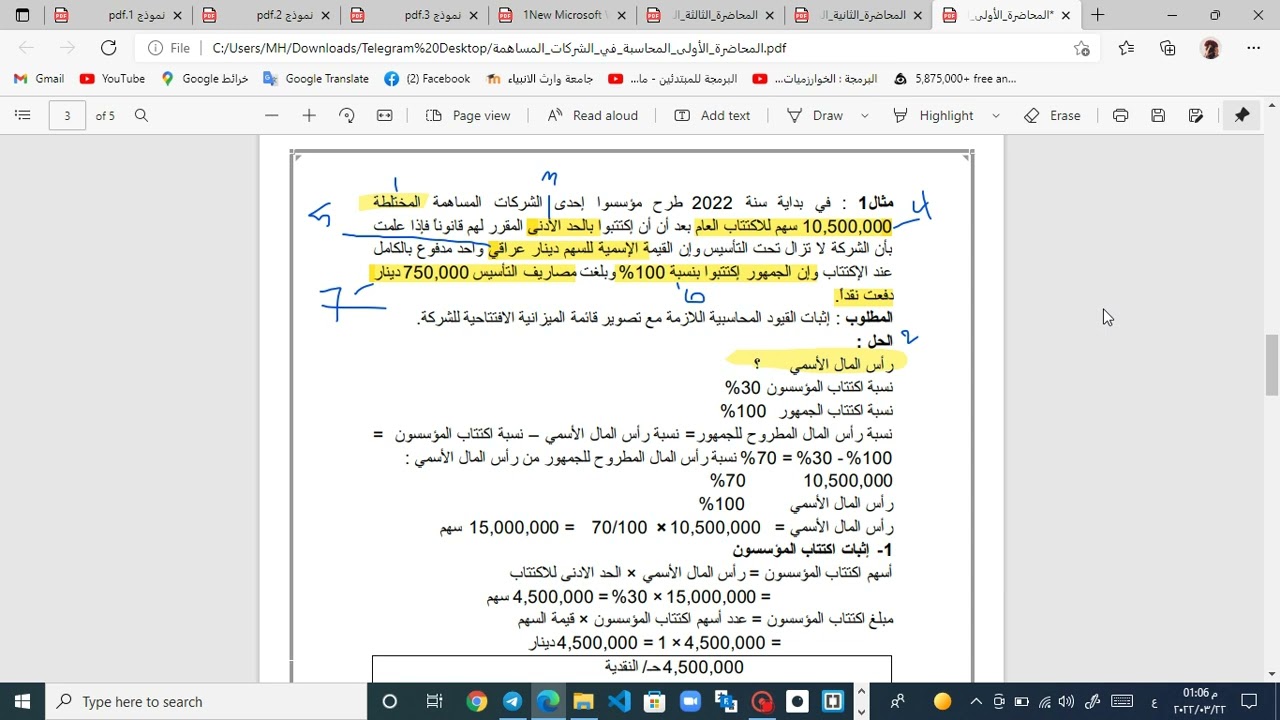1280x720 pixels.
Task: Switch to the نموذج 2.pdf tab
Action: pyautogui.click(x=264, y=15)
